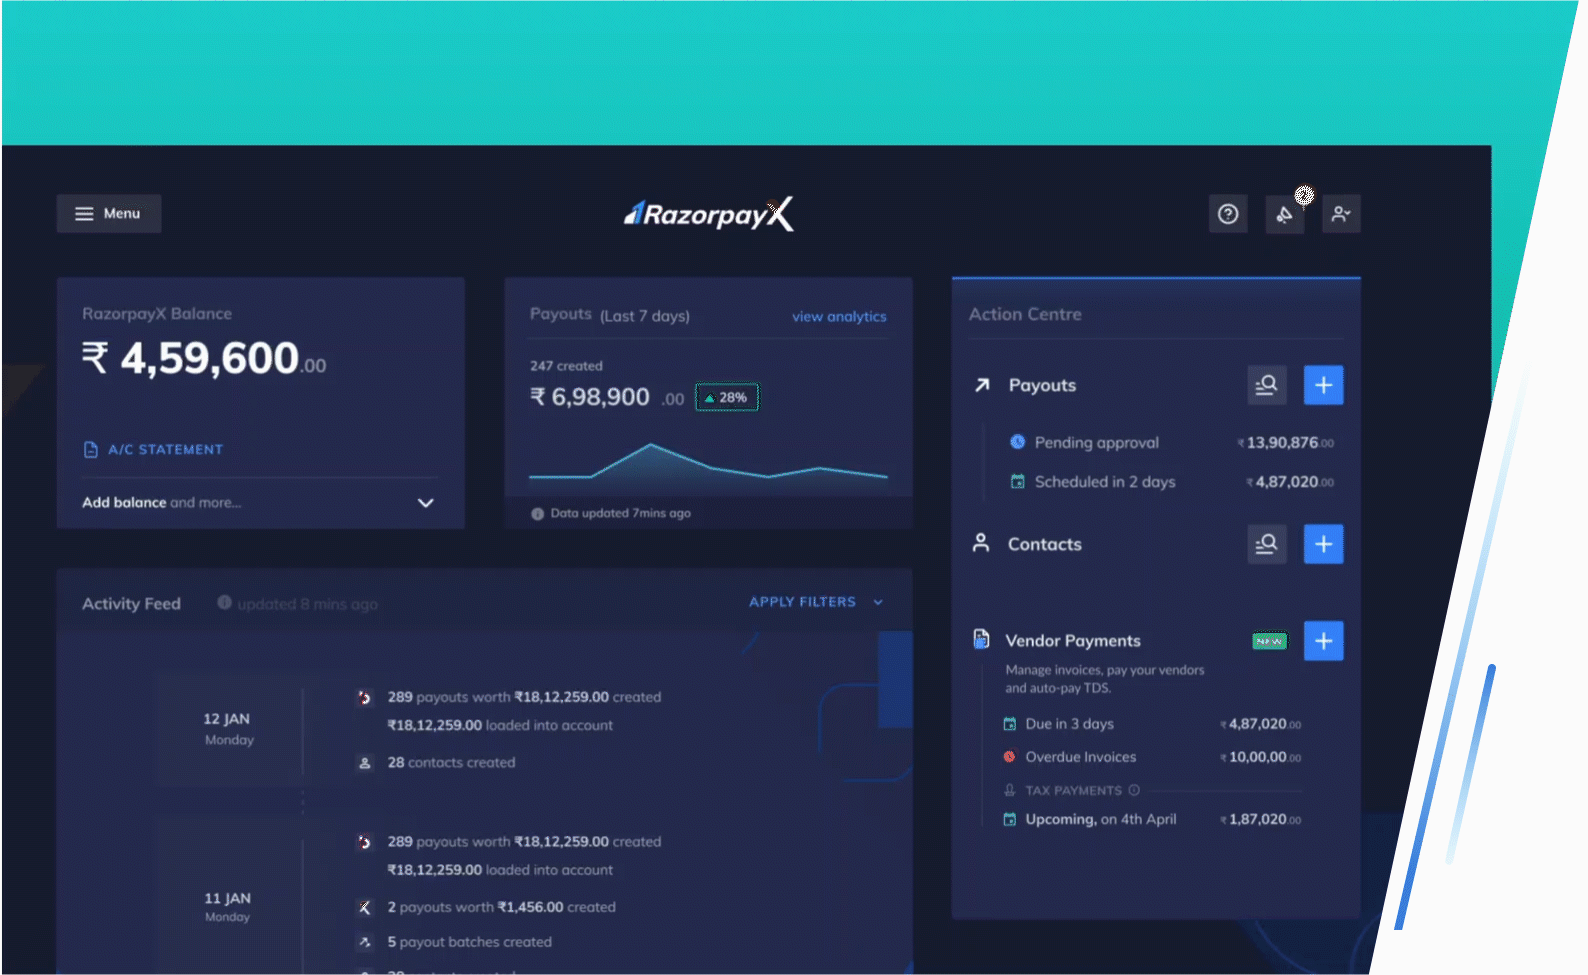Click the ₹6,98,900 payouts total
This screenshot has height=975, width=1588.
click(607, 397)
